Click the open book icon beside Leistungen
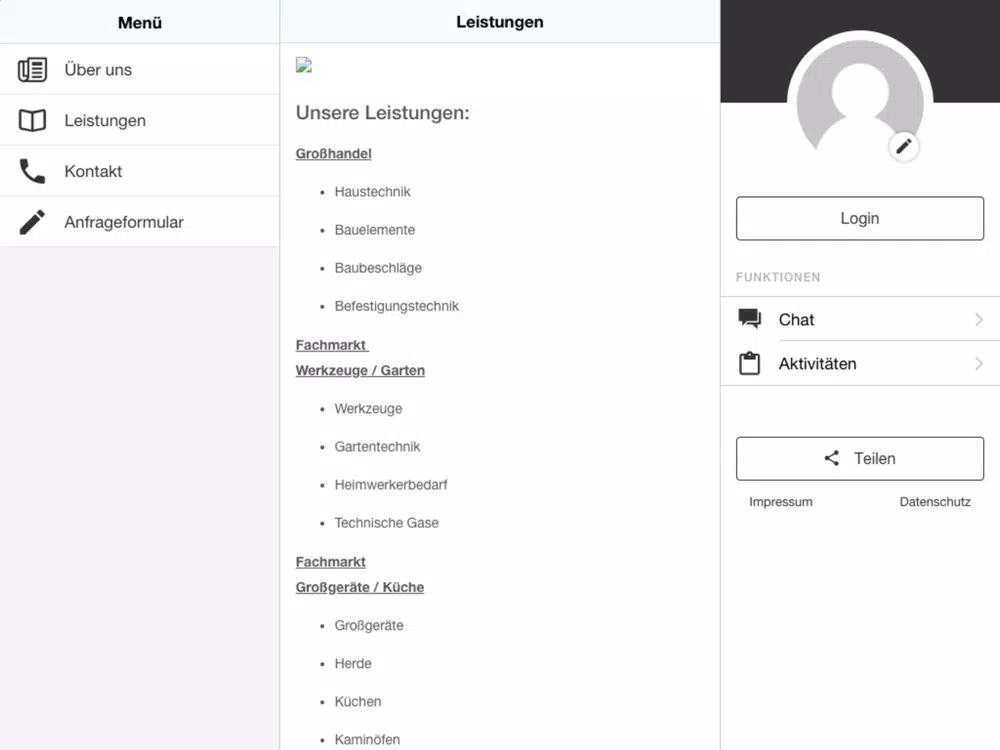This screenshot has width=1000, height=750. [32, 121]
